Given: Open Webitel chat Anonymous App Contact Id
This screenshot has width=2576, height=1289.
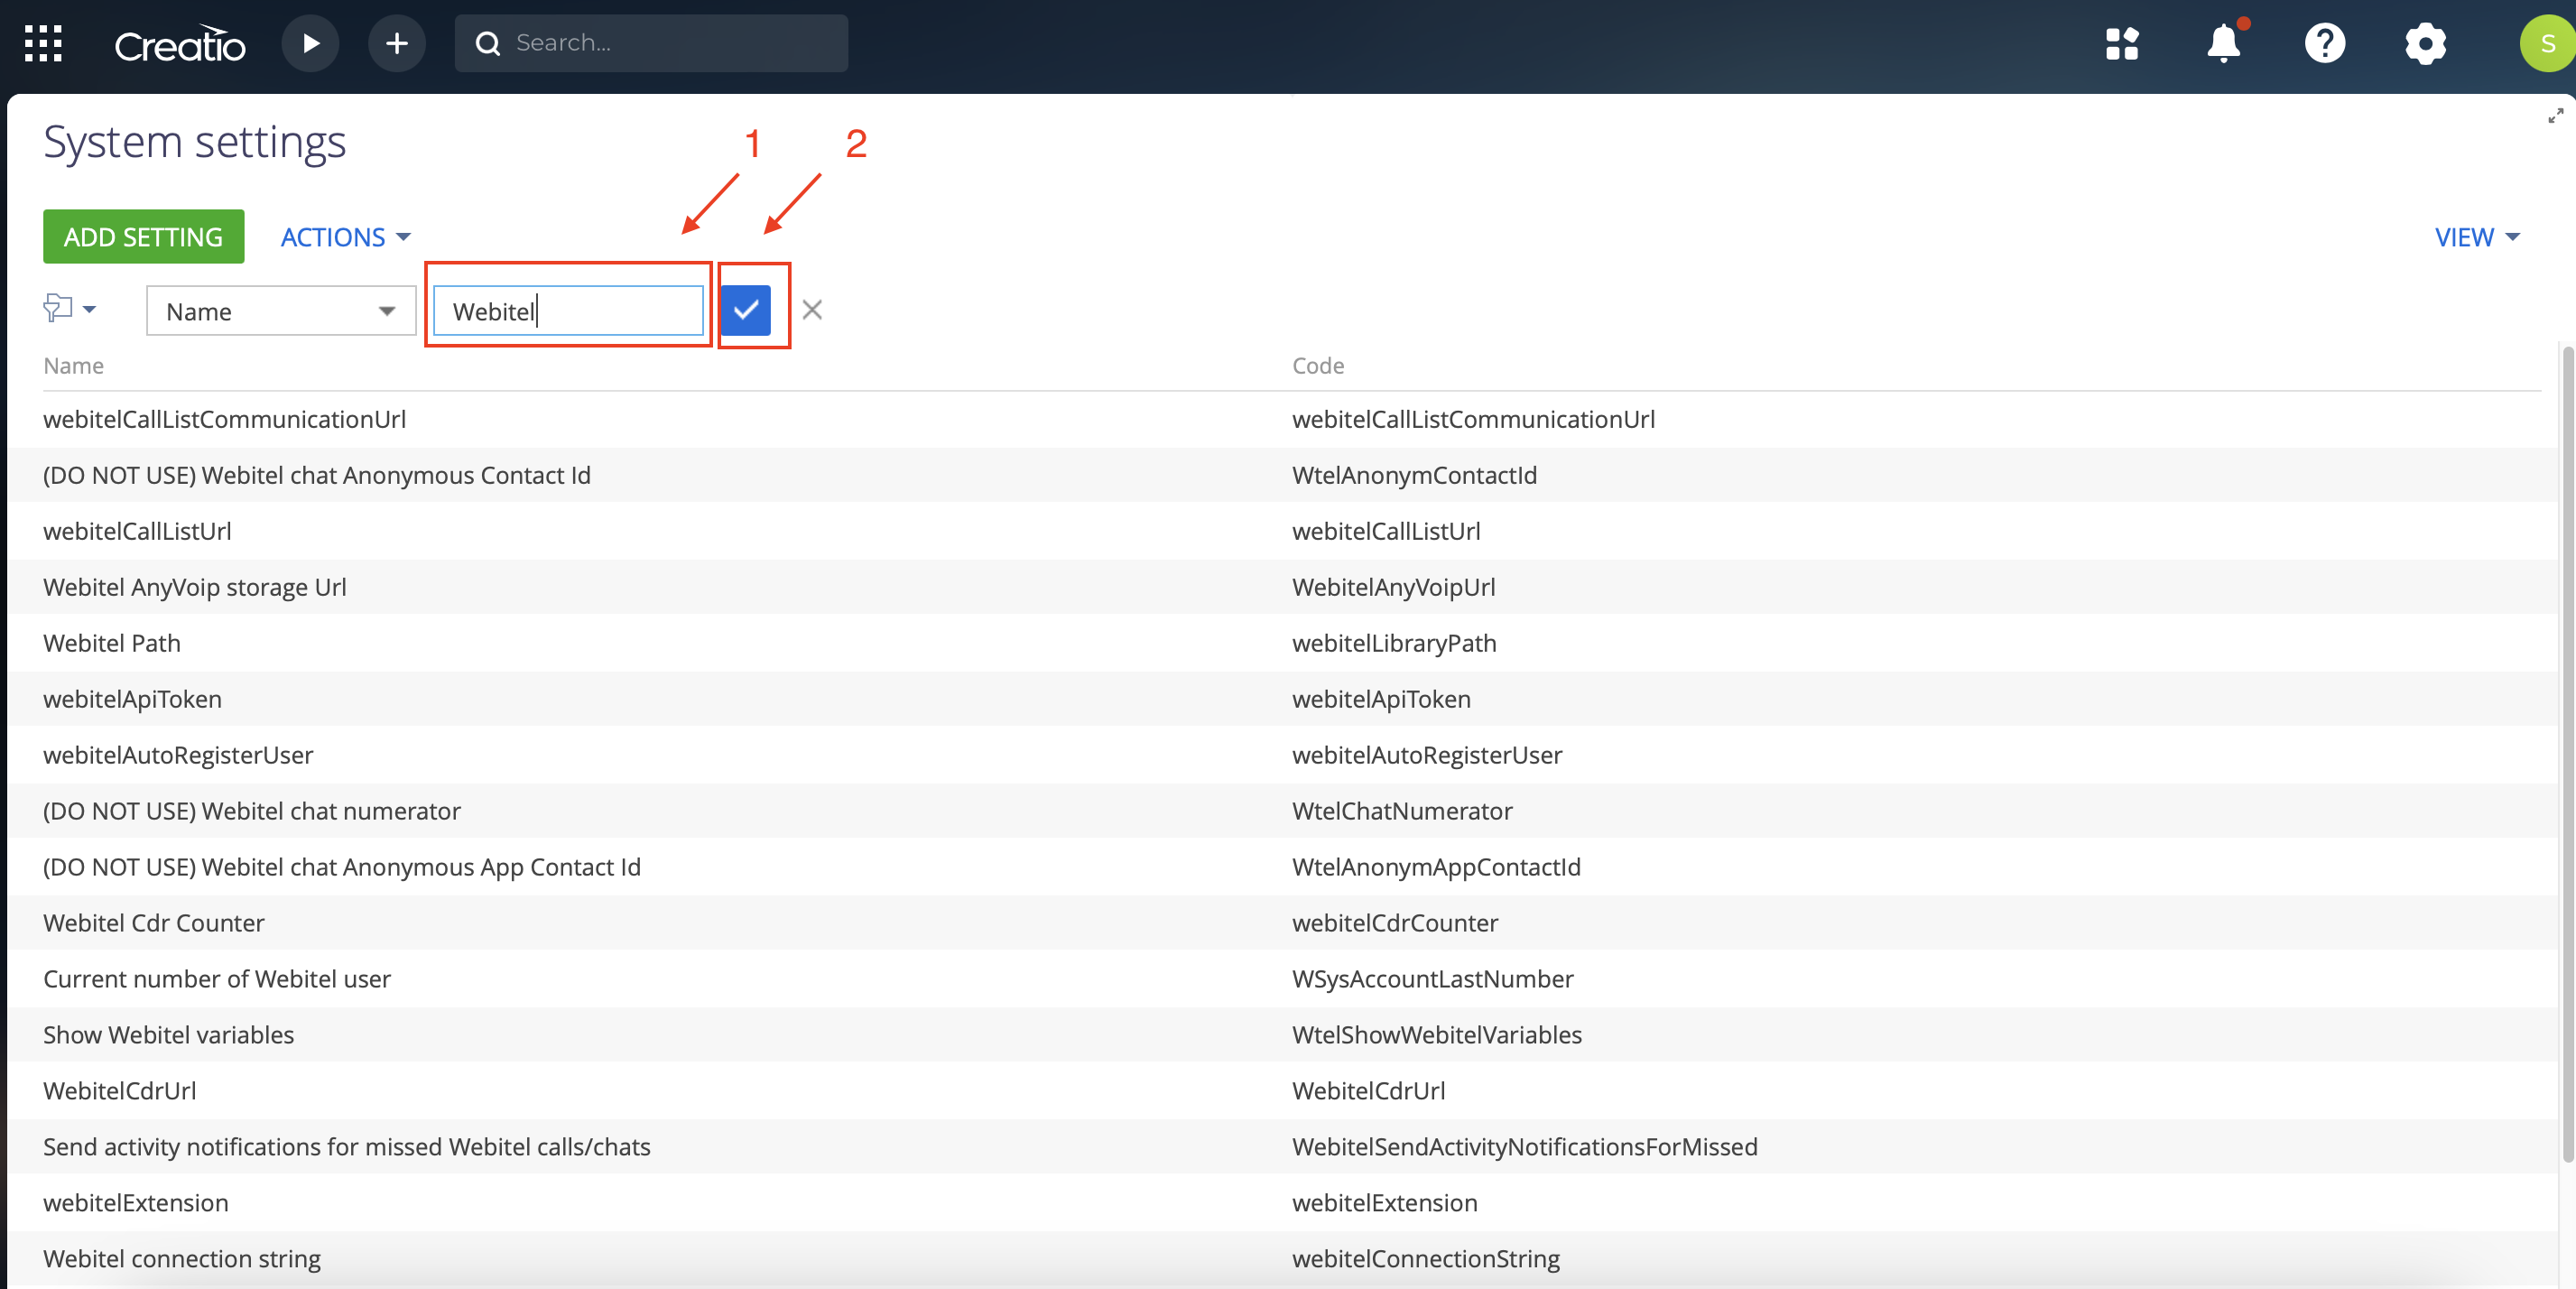Looking at the screenshot, I should point(341,867).
